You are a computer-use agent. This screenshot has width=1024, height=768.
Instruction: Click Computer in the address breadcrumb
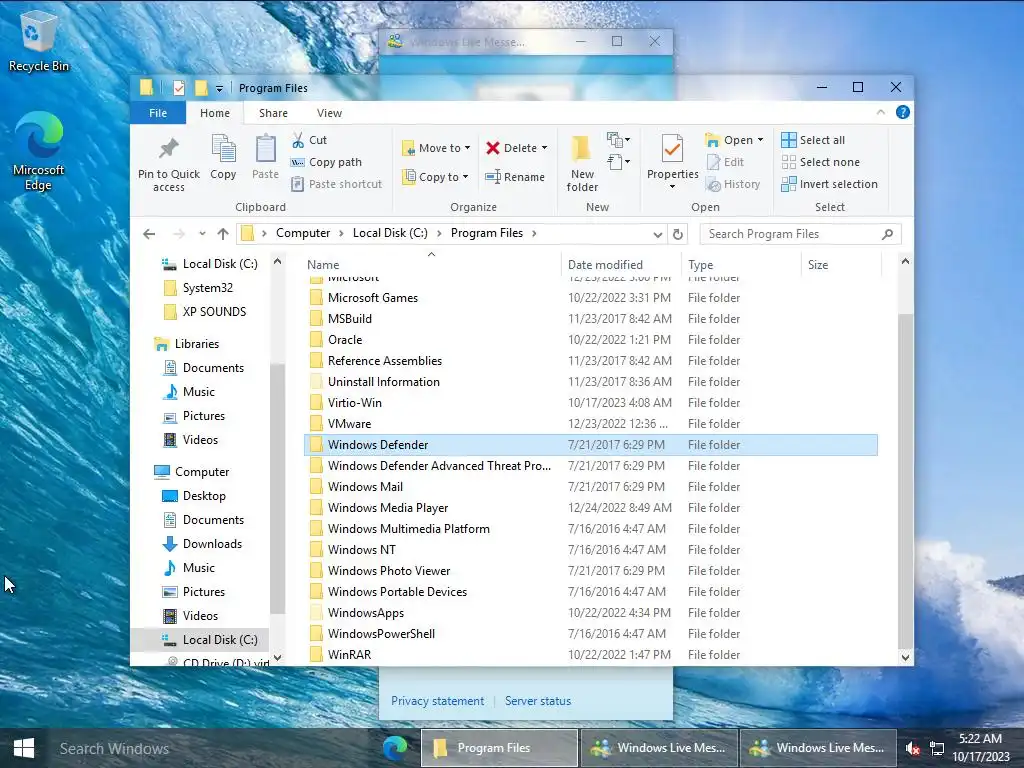click(x=303, y=233)
